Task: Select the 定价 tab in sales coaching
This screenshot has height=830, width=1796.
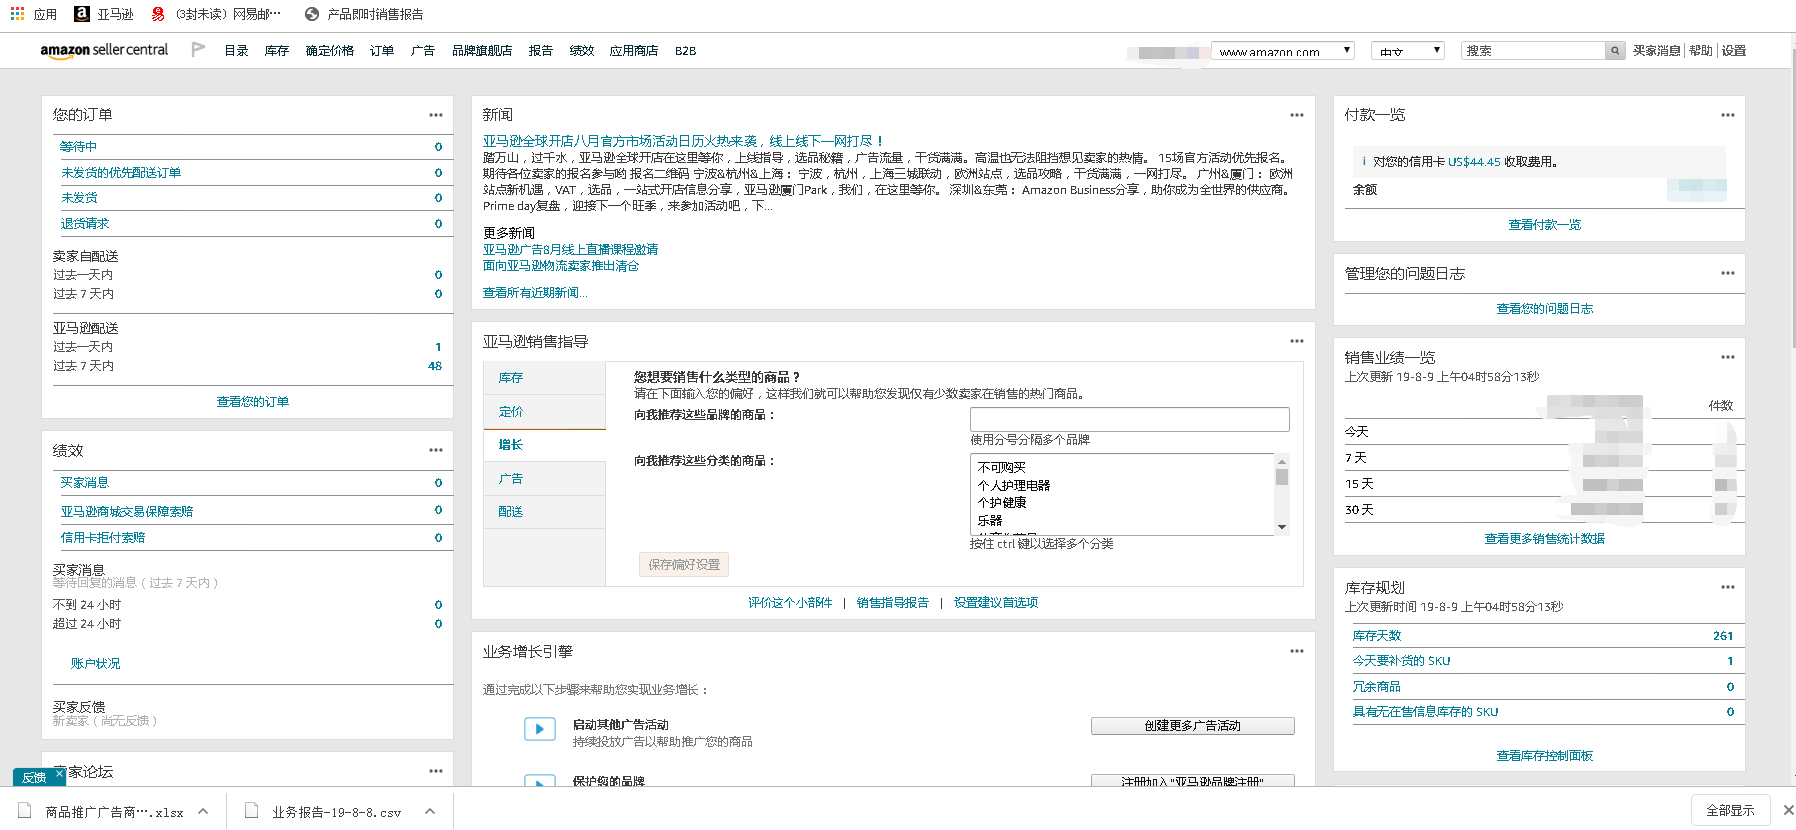Action: coord(545,412)
